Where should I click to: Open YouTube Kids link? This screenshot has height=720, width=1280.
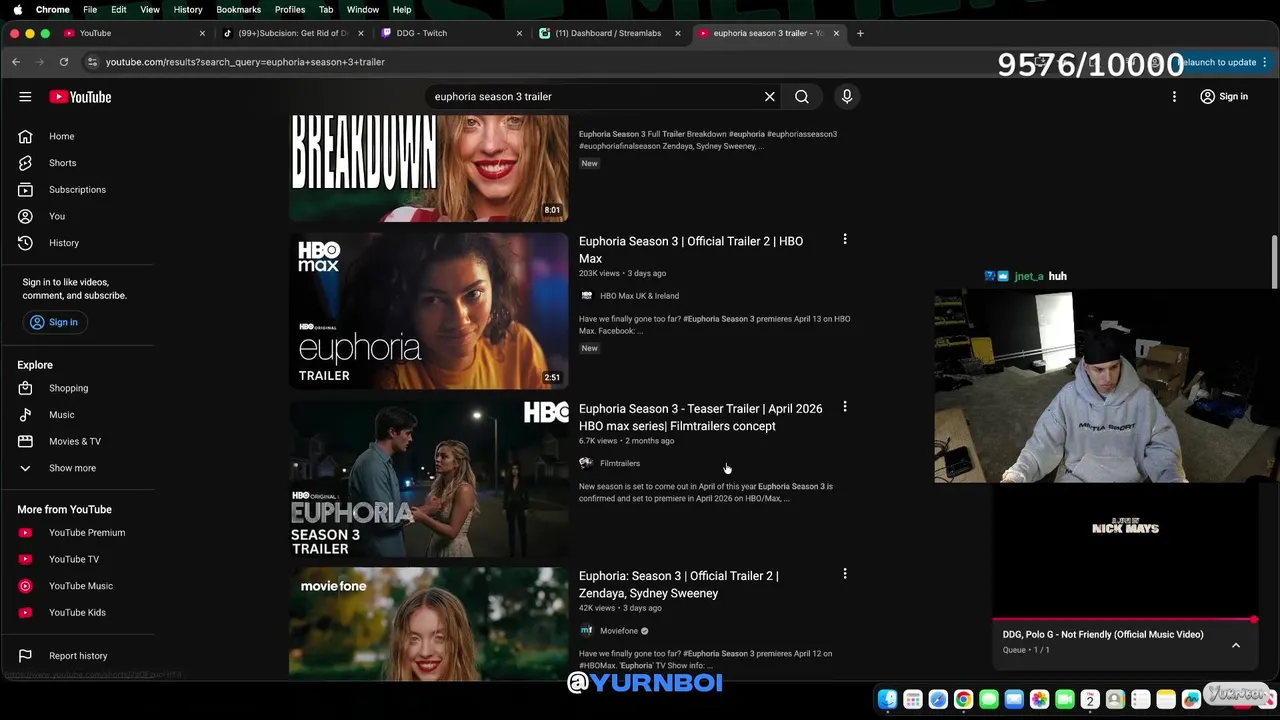[x=78, y=613]
